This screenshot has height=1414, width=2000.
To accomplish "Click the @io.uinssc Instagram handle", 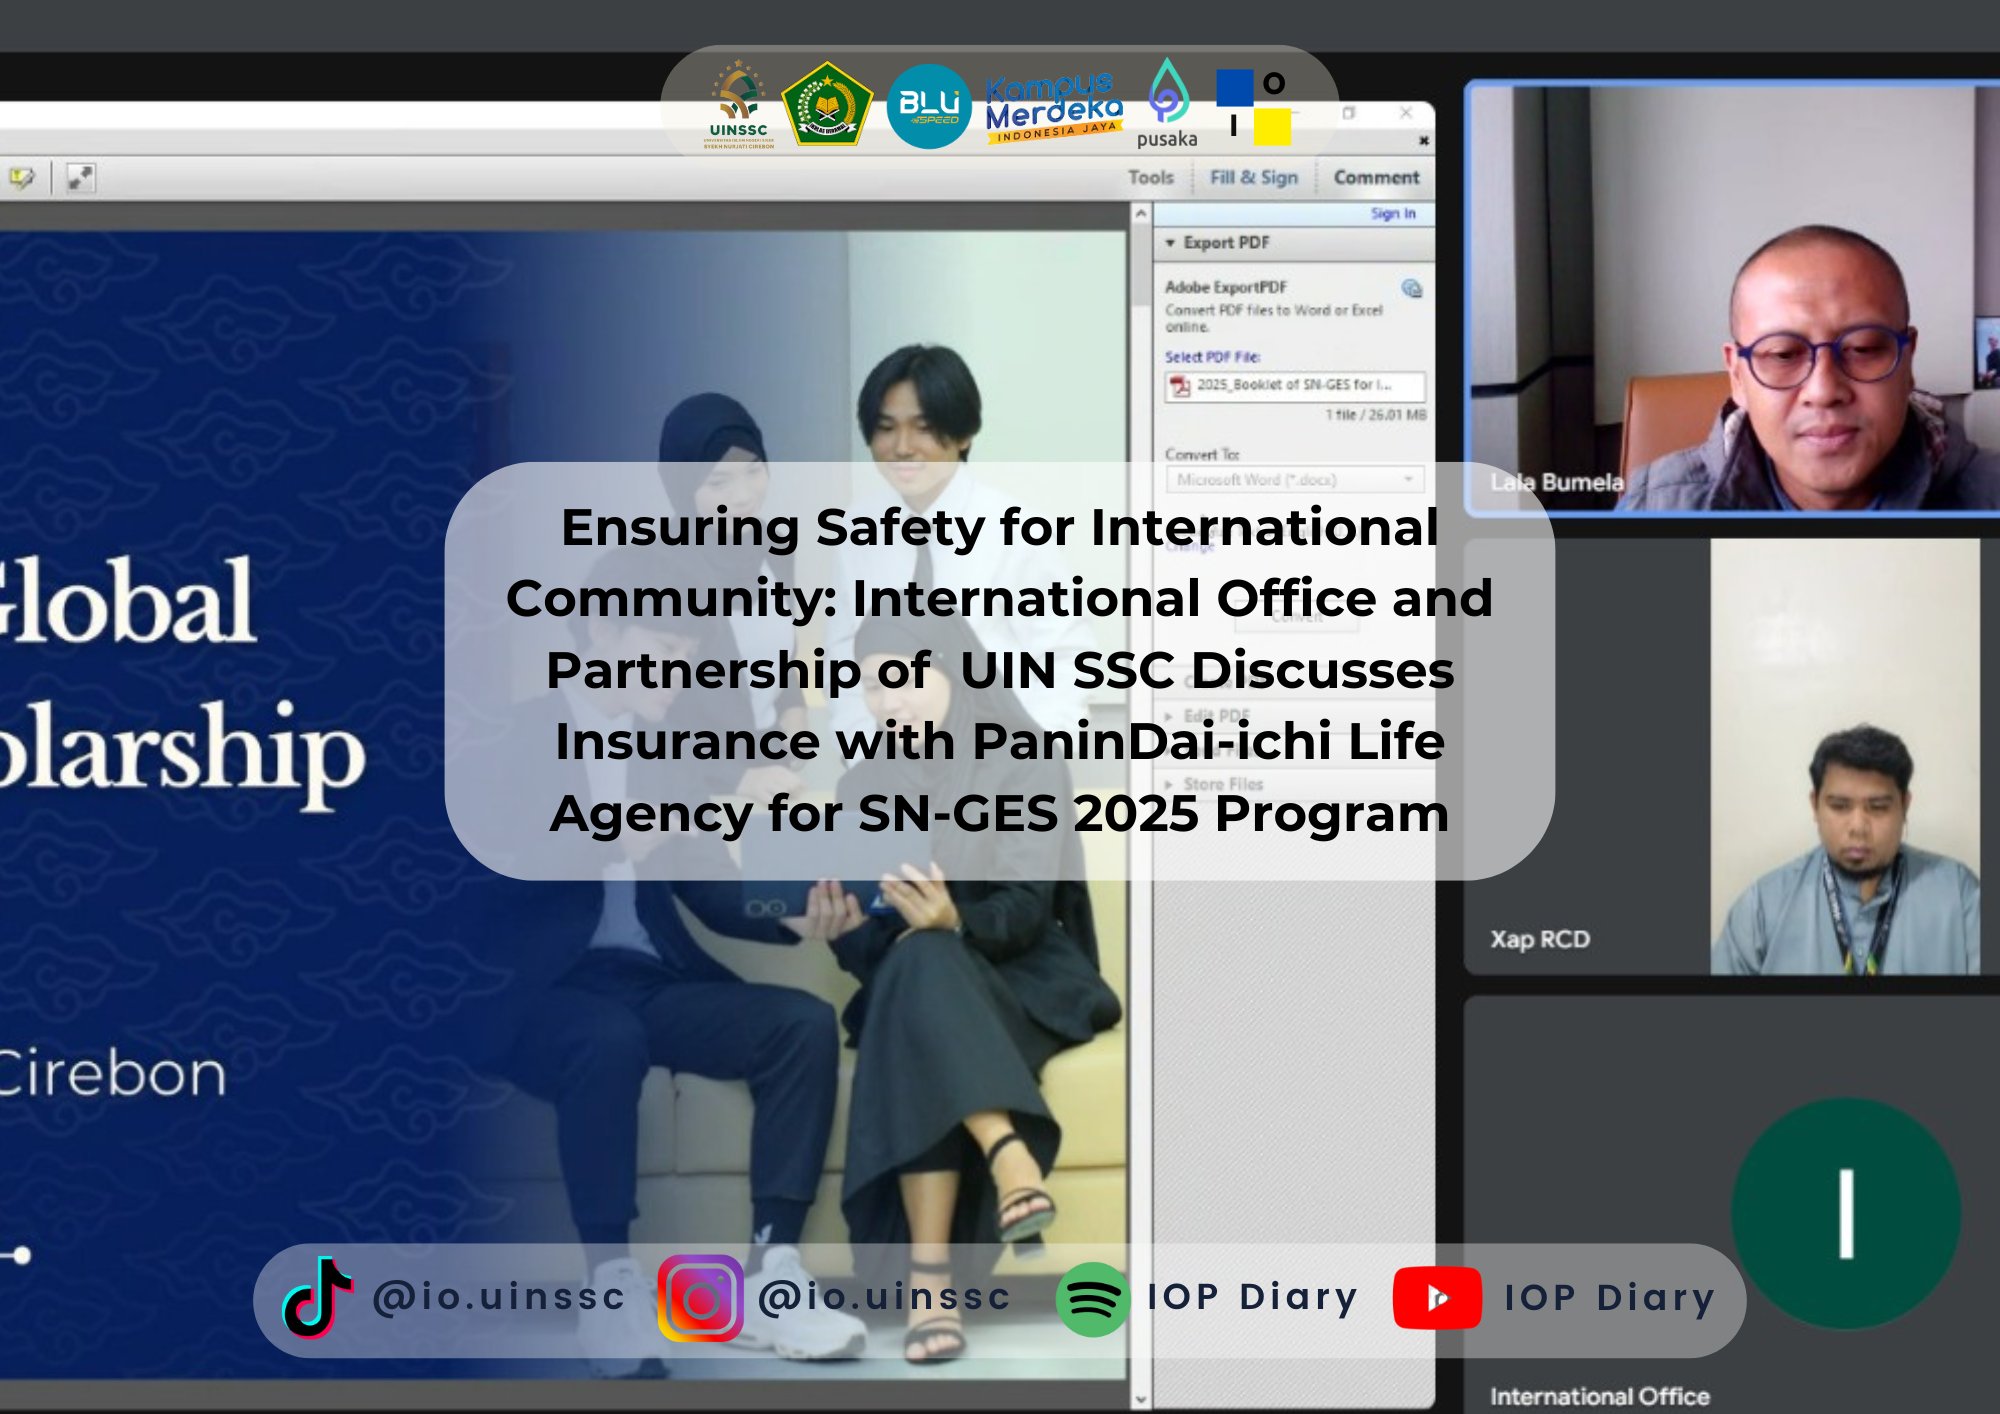I will tap(884, 1297).
